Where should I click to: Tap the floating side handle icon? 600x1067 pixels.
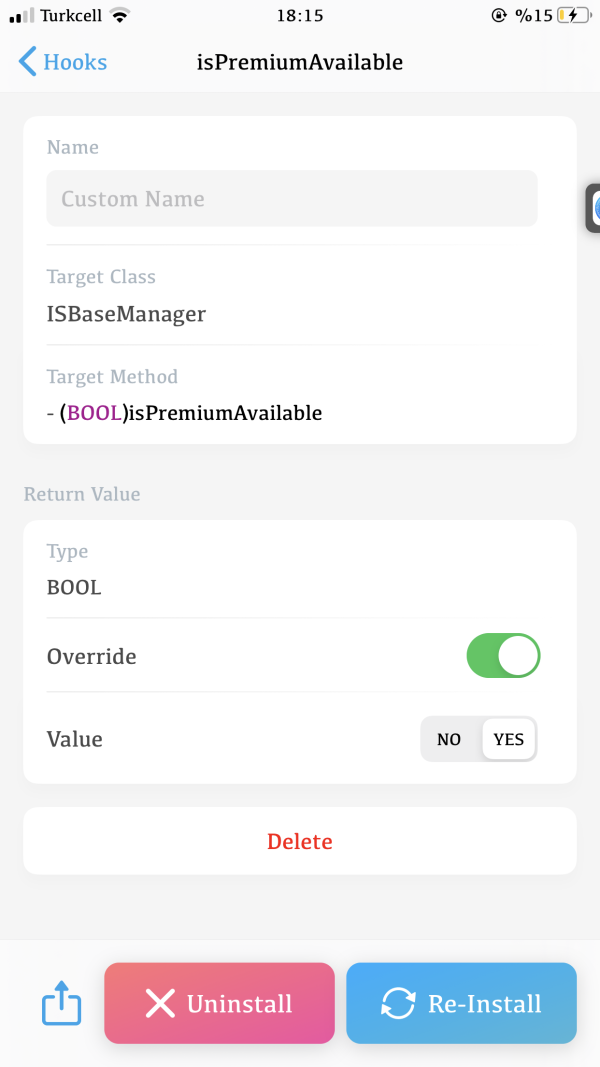pyautogui.click(x=594, y=208)
